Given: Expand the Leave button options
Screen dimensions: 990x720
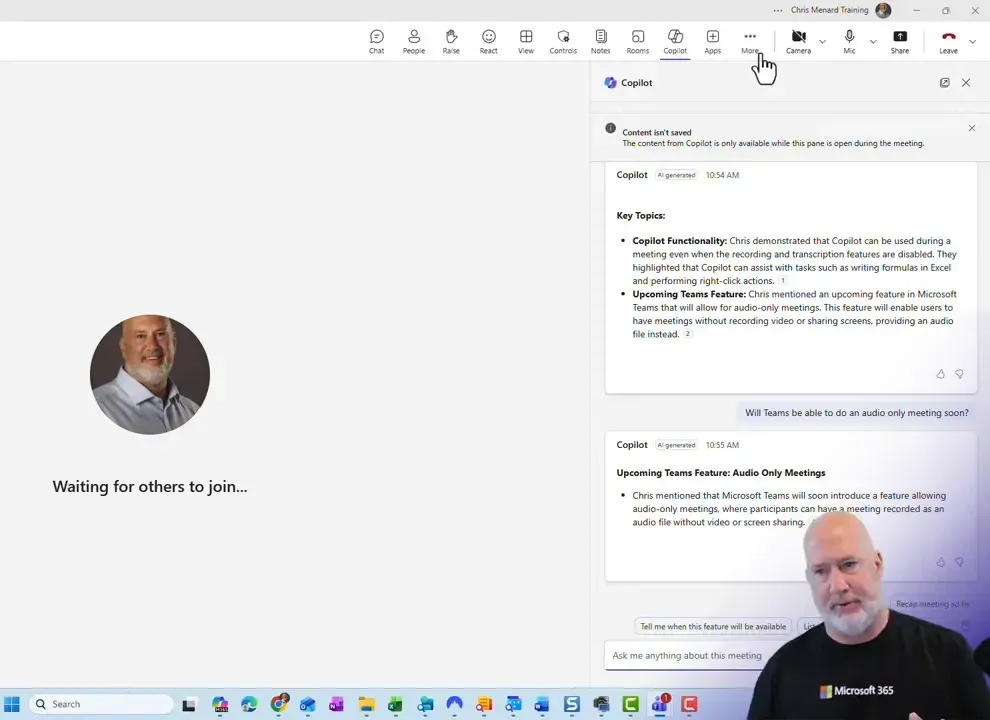Looking at the screenshot, I should coord(971,42).
